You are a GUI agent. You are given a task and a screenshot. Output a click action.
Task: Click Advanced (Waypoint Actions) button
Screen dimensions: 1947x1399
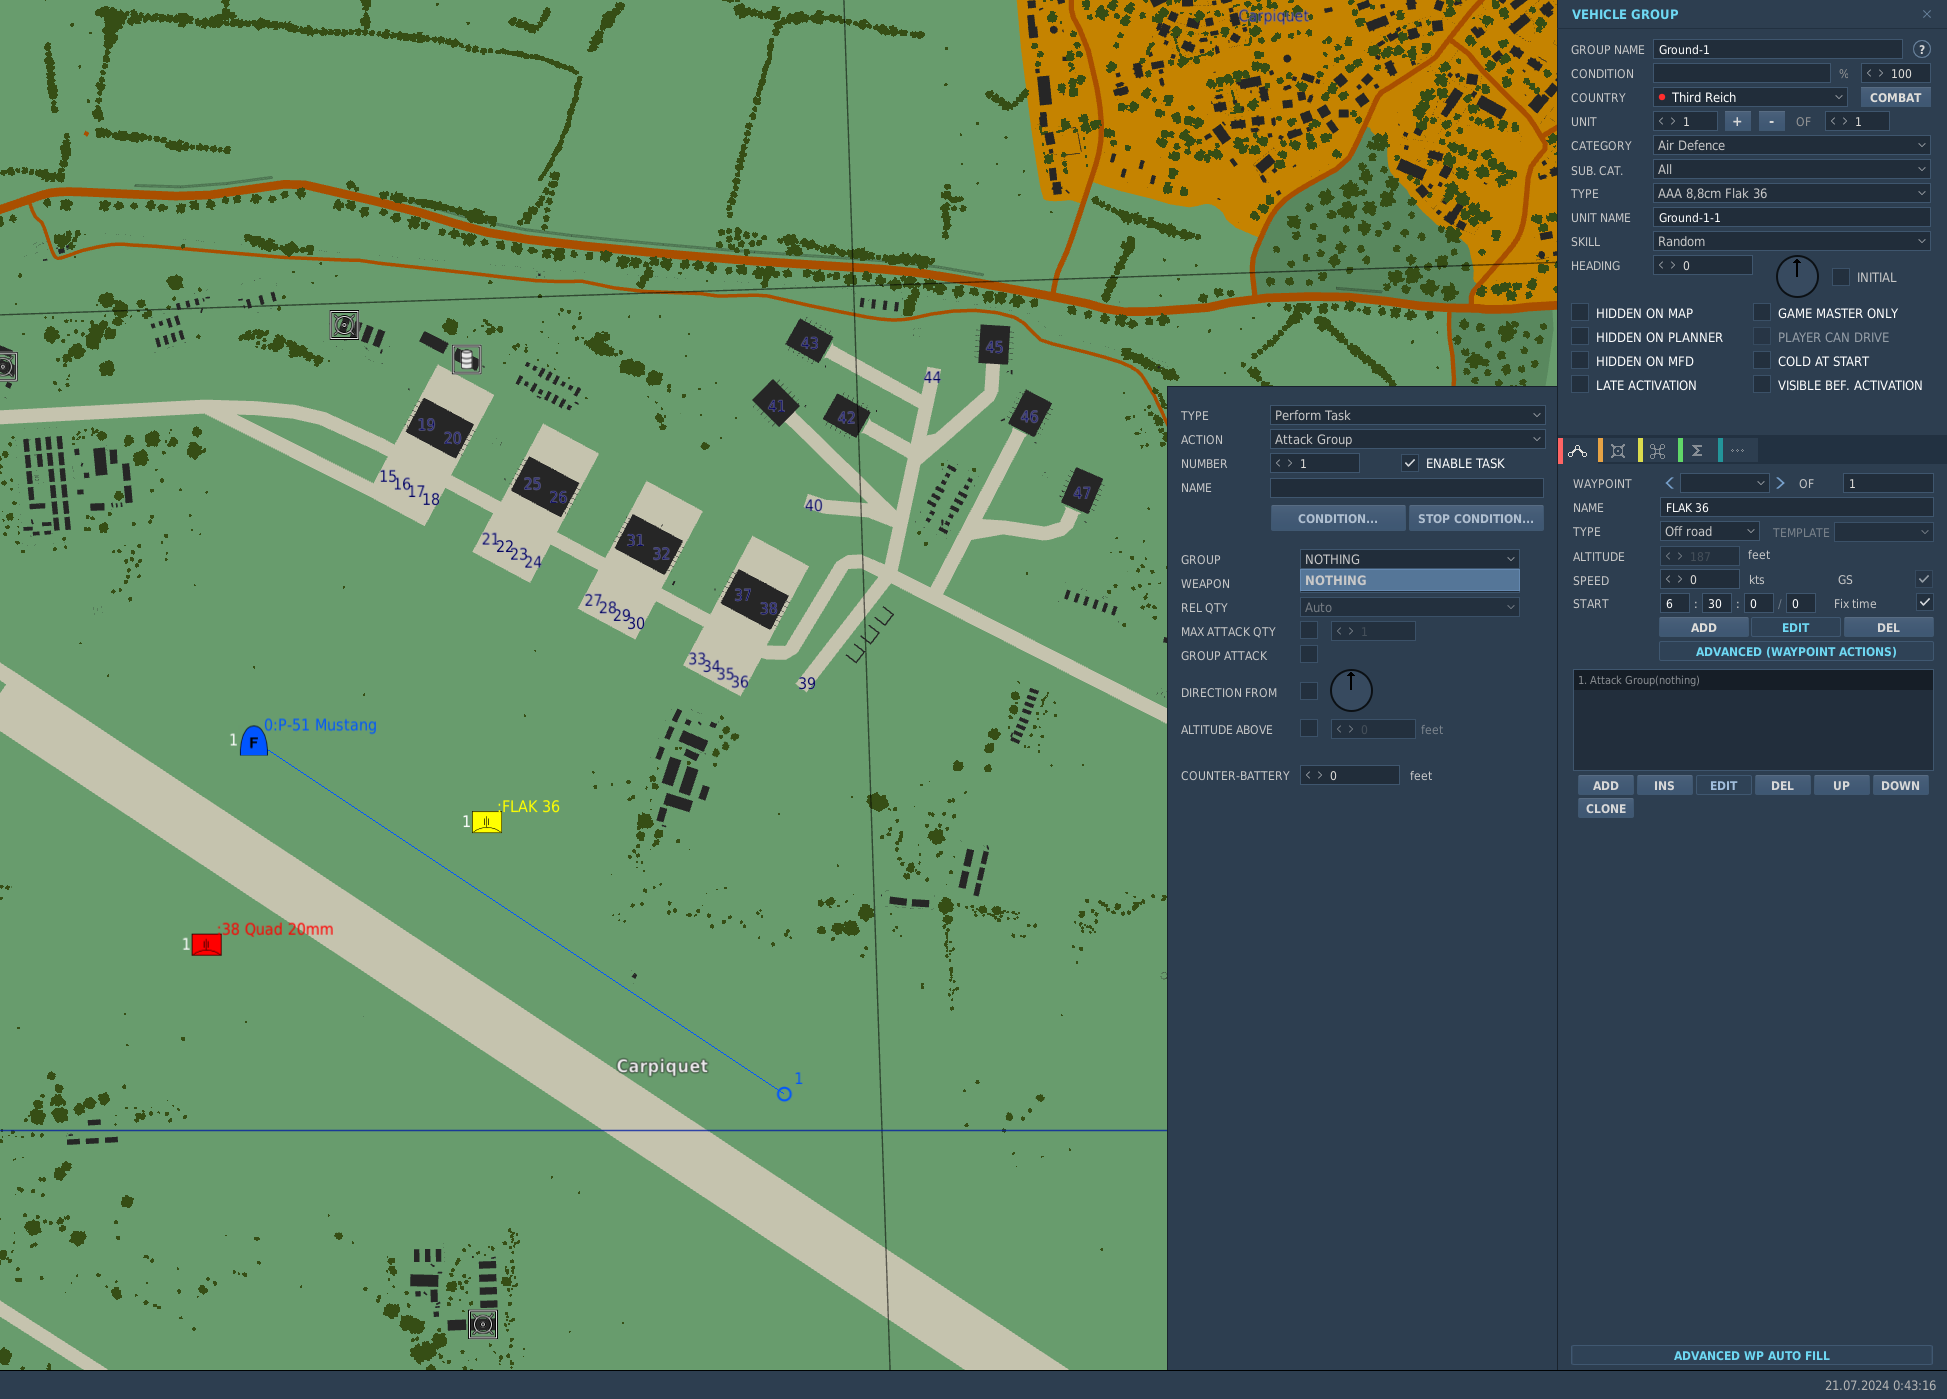click(x=1796, y=651)
